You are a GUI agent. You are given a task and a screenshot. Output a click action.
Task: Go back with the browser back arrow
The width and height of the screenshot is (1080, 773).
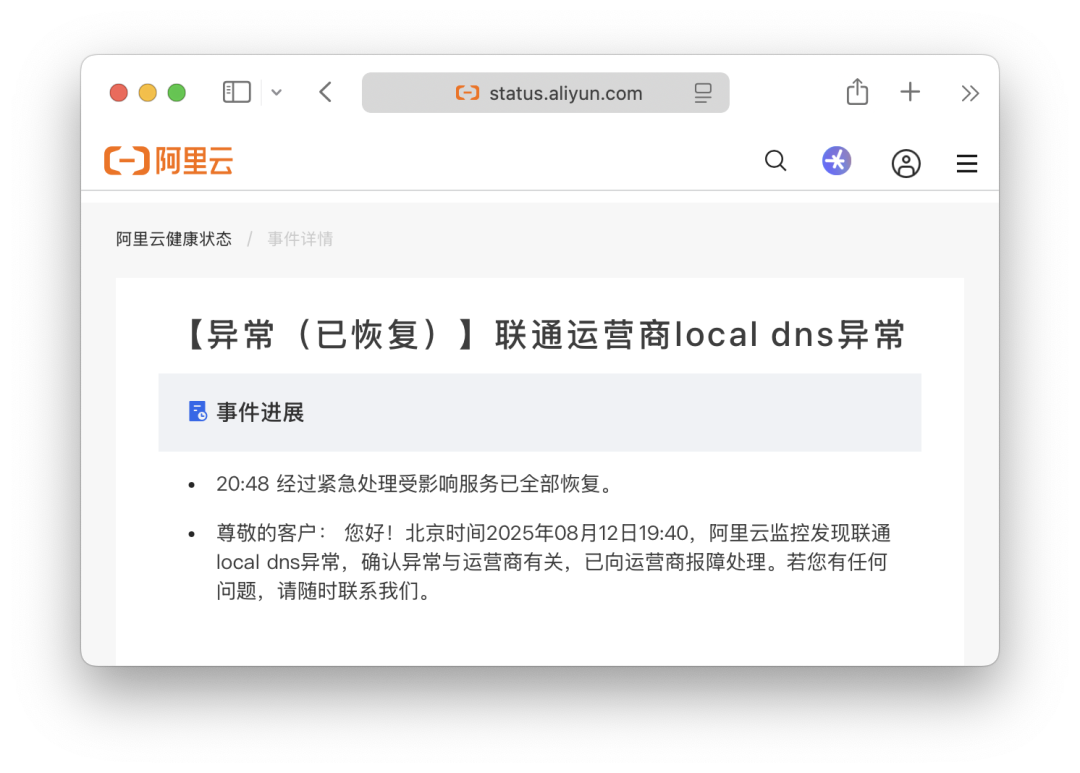coord(326,92)
